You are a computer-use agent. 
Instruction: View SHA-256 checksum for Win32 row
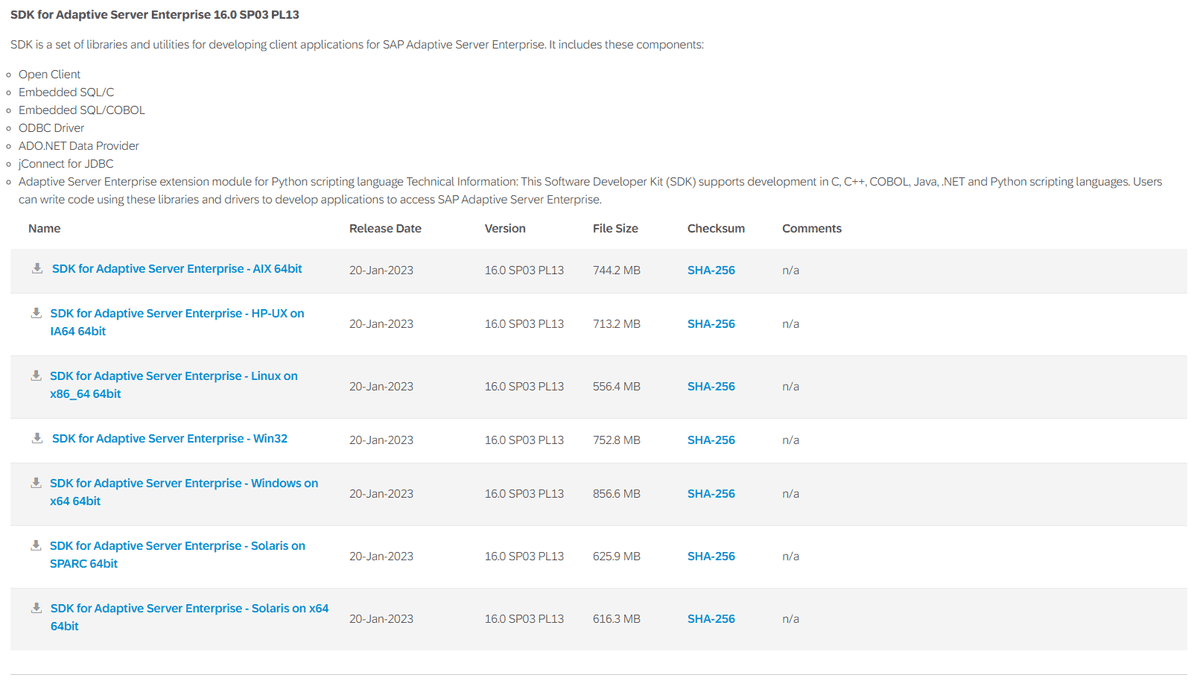pos(711,440)
